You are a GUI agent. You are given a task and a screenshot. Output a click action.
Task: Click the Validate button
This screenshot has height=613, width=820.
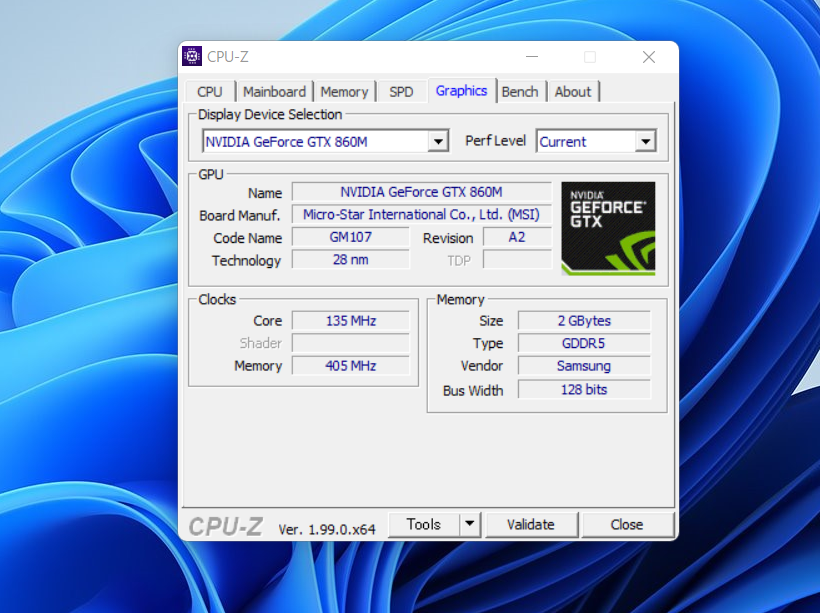pos(531,524)
